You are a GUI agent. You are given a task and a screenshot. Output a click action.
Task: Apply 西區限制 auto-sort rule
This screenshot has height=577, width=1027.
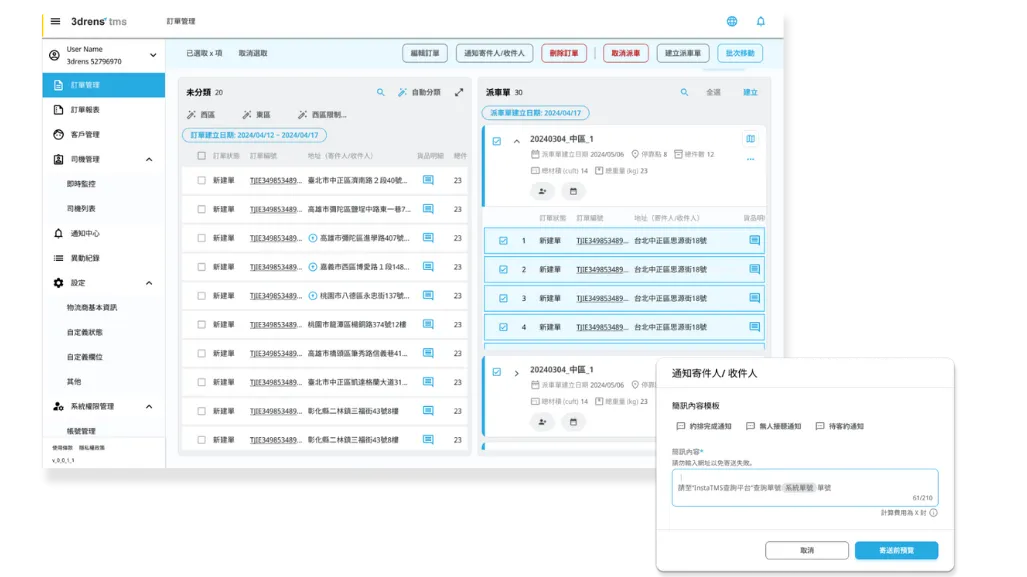322,115
